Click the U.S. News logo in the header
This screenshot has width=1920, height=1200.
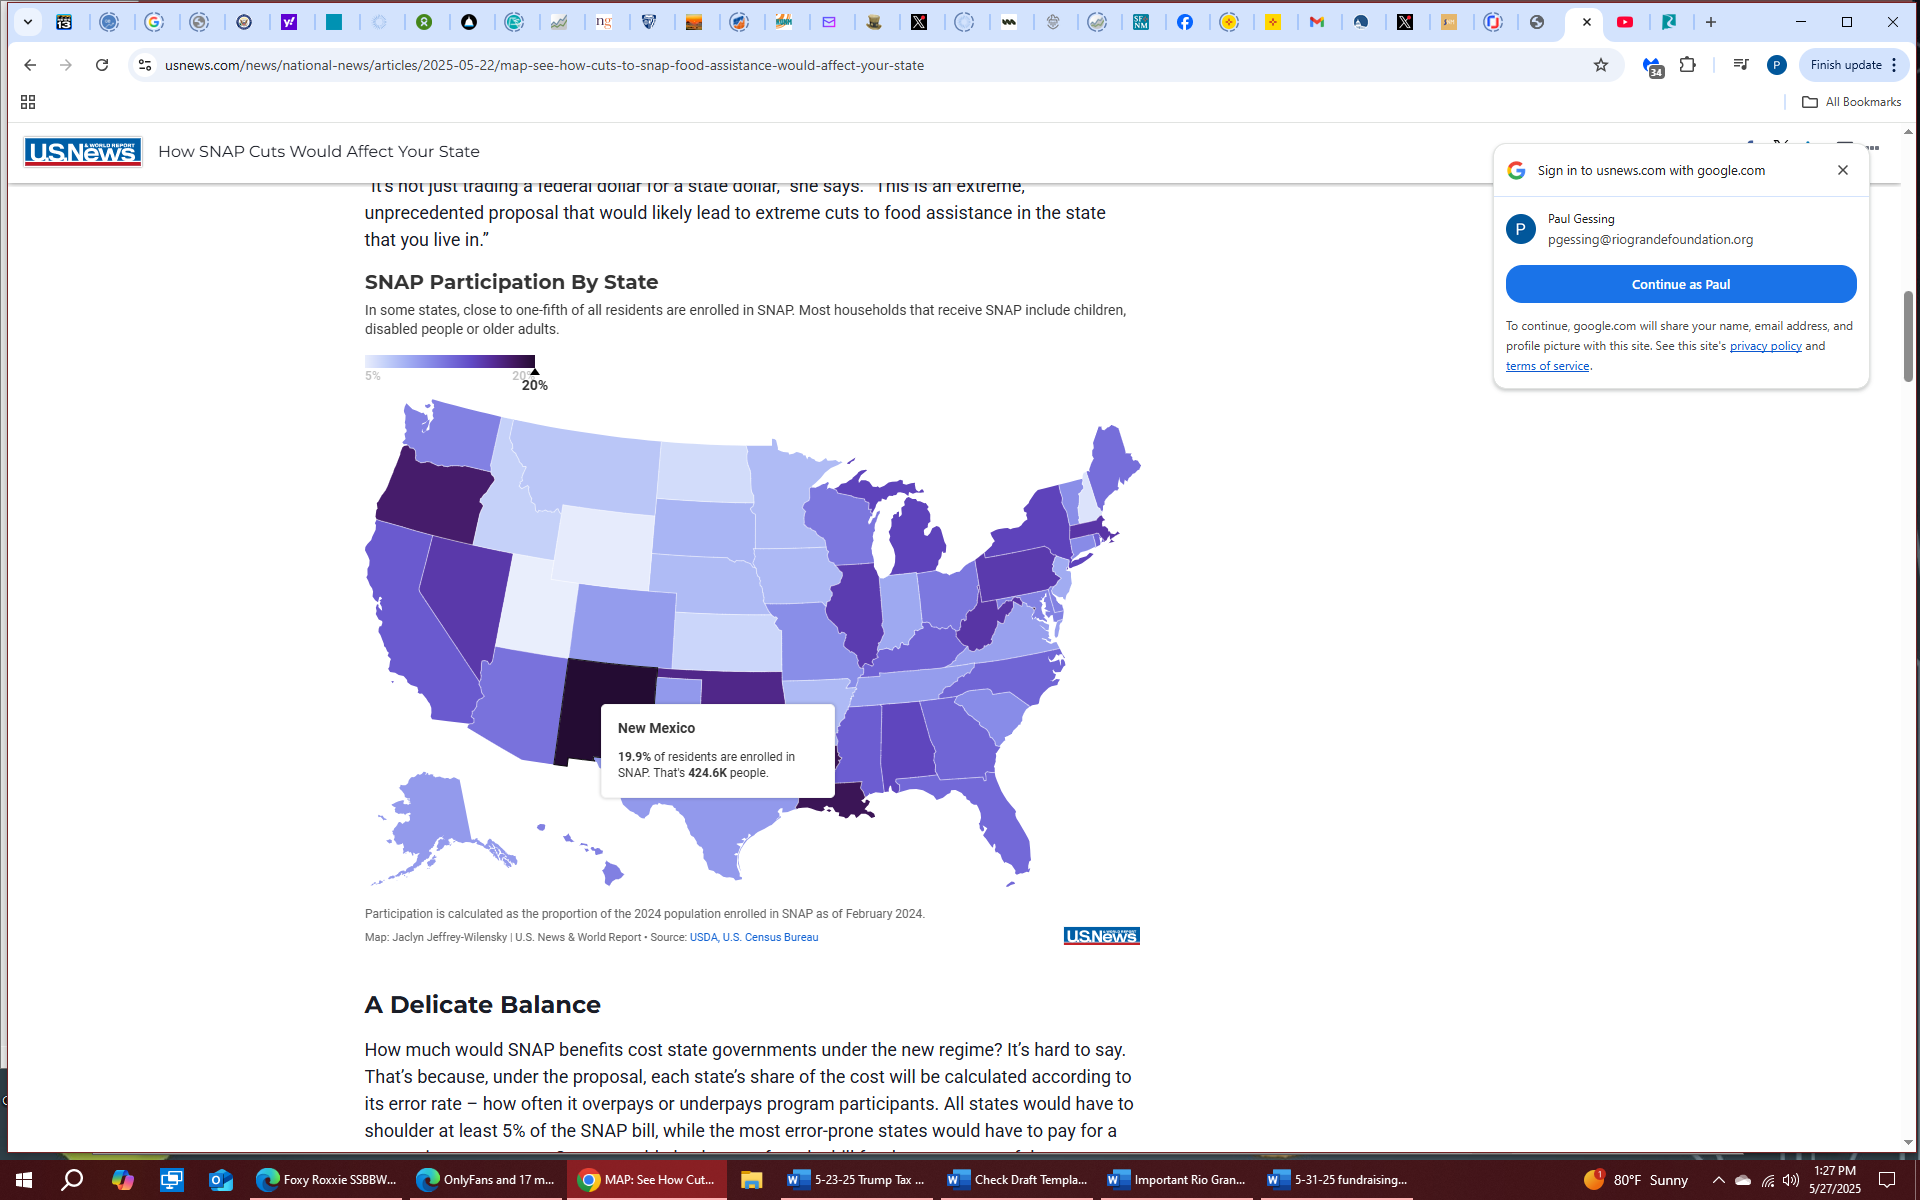click(x=83, y=152)
